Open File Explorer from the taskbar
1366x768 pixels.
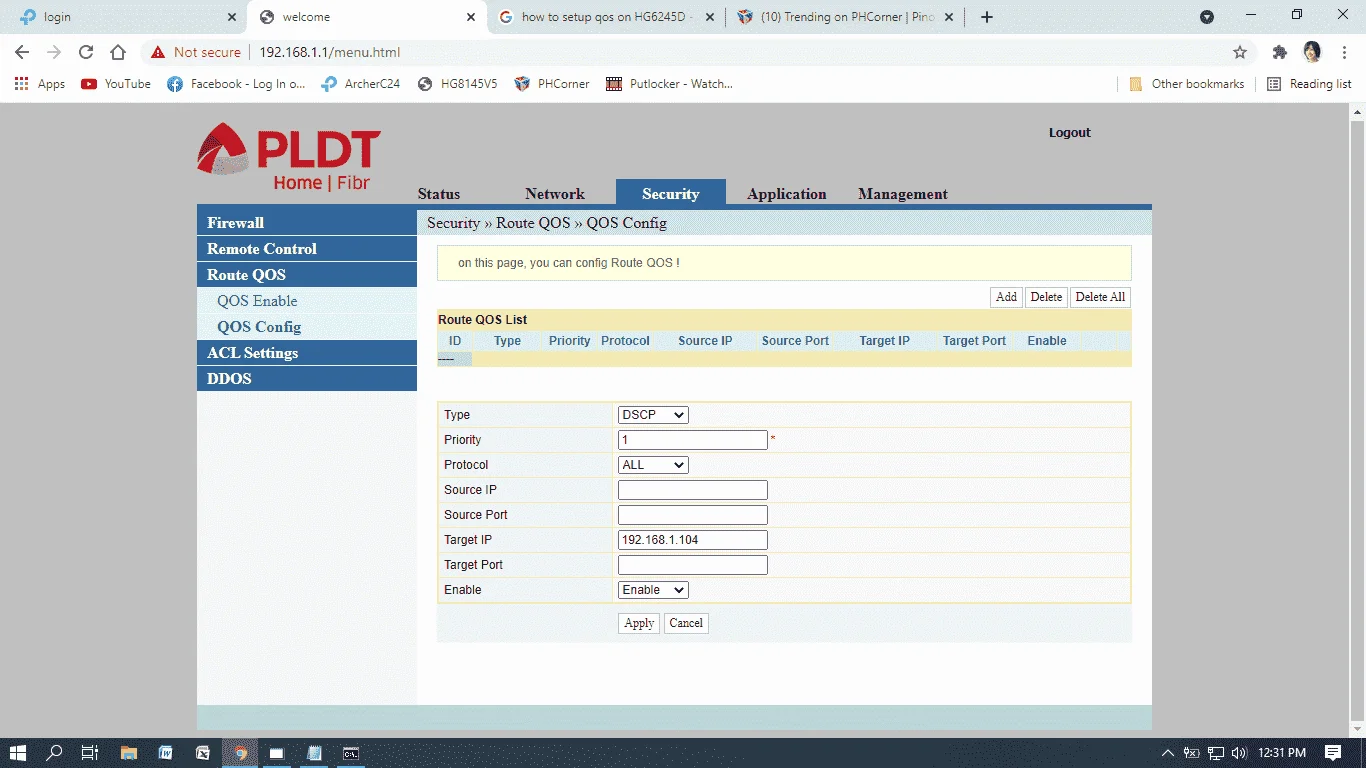point(128,753)
